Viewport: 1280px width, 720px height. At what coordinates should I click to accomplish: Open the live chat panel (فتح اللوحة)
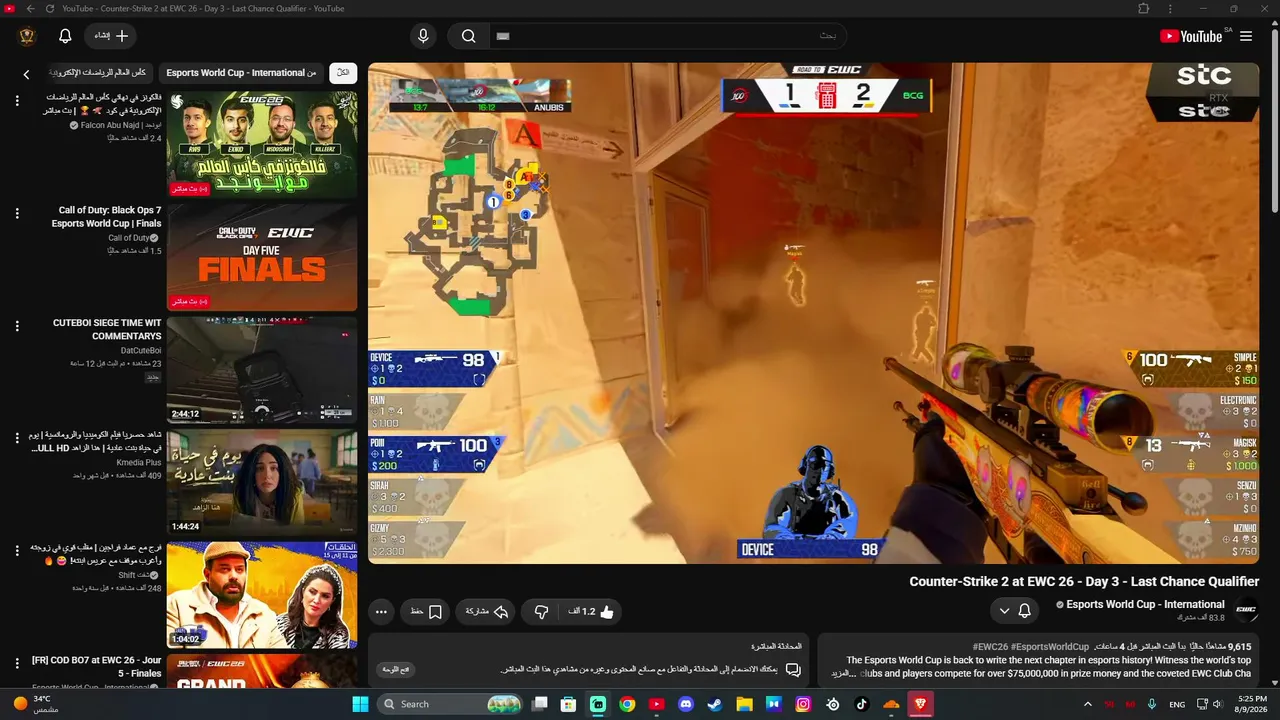pyautogui.click(x=396, y=669)
